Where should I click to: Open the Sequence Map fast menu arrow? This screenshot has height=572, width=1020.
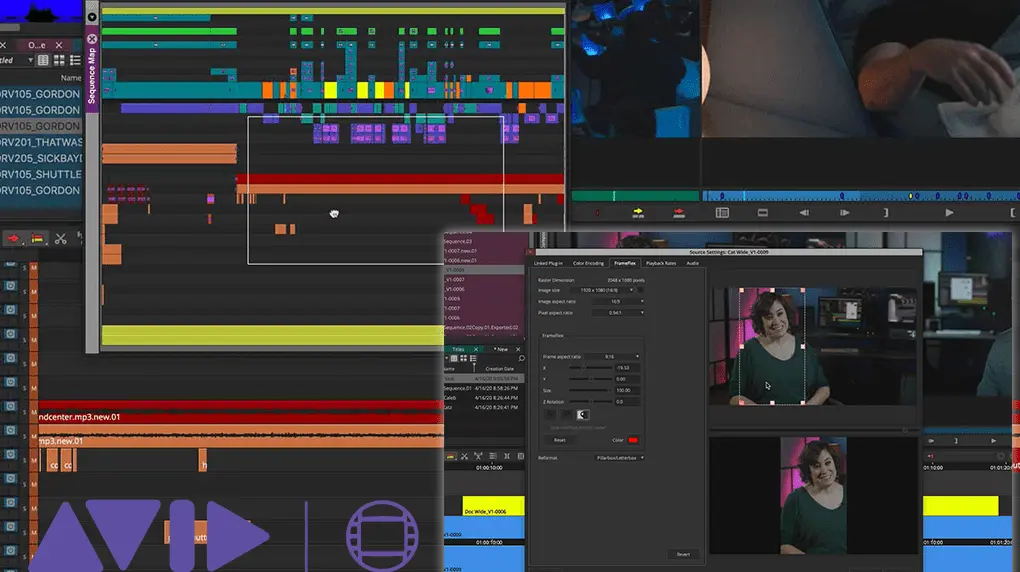pyautogui.click(x=92, y=17)
